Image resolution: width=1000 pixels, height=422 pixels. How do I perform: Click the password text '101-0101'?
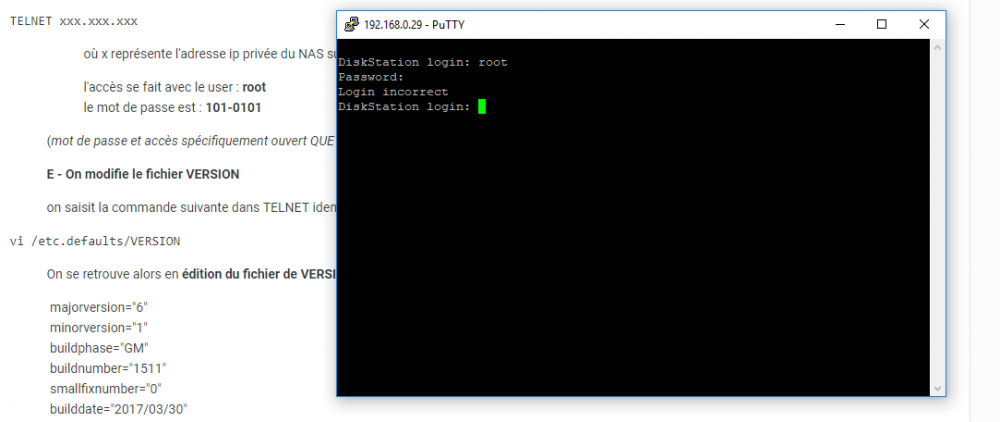coord(233,107)
